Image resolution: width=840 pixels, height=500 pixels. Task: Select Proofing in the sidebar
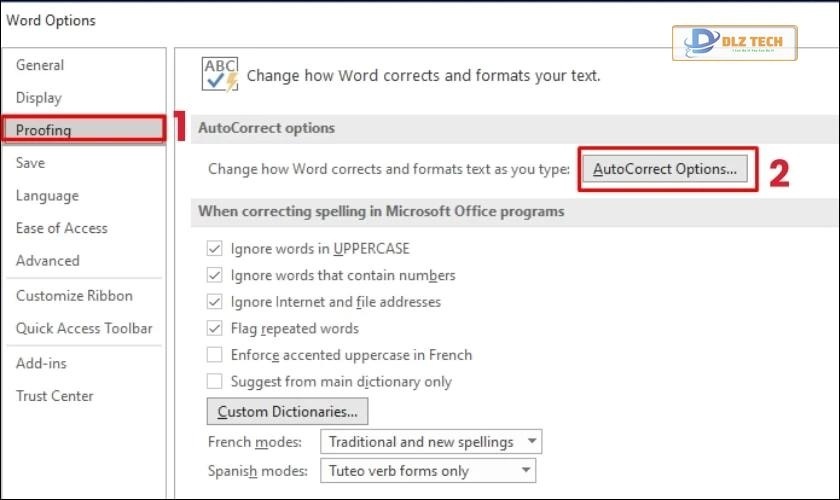tap(44, 130)
